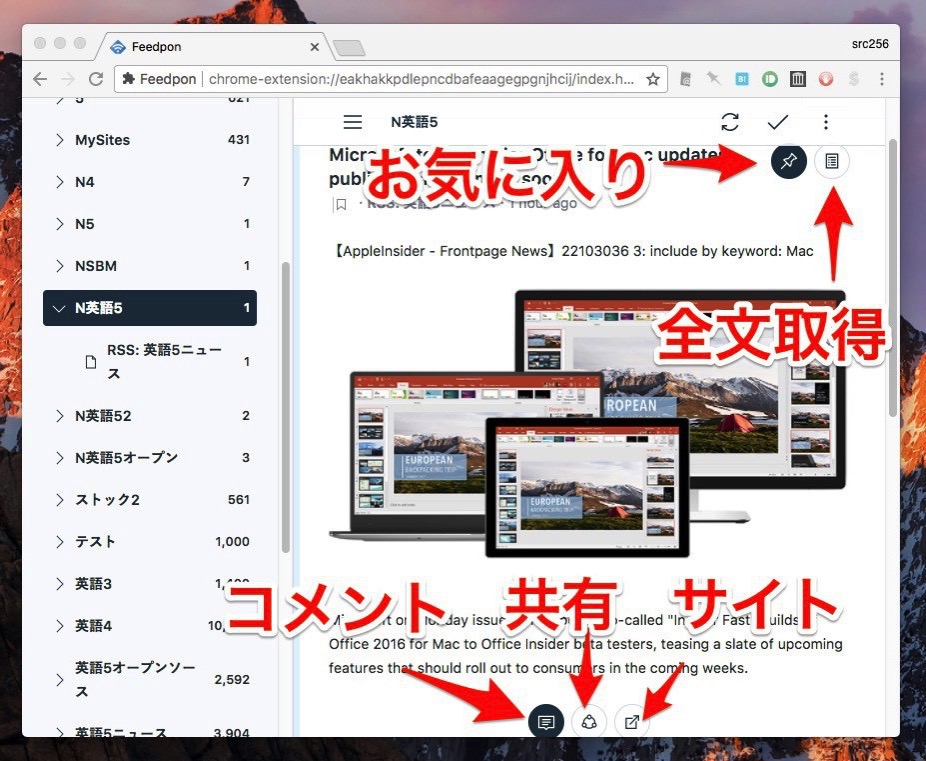Close the Feedpon tab
The height and width of the screenshot is (761, 926).
coord(315,47)
